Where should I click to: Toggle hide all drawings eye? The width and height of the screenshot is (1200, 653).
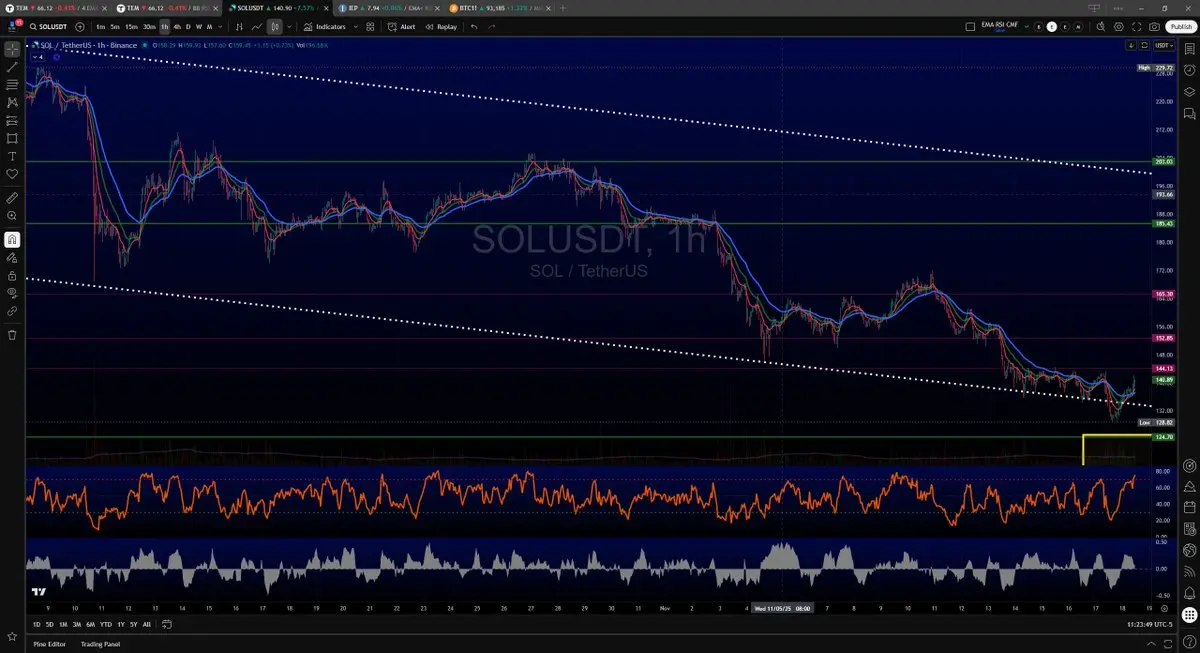tap(12, 293)
